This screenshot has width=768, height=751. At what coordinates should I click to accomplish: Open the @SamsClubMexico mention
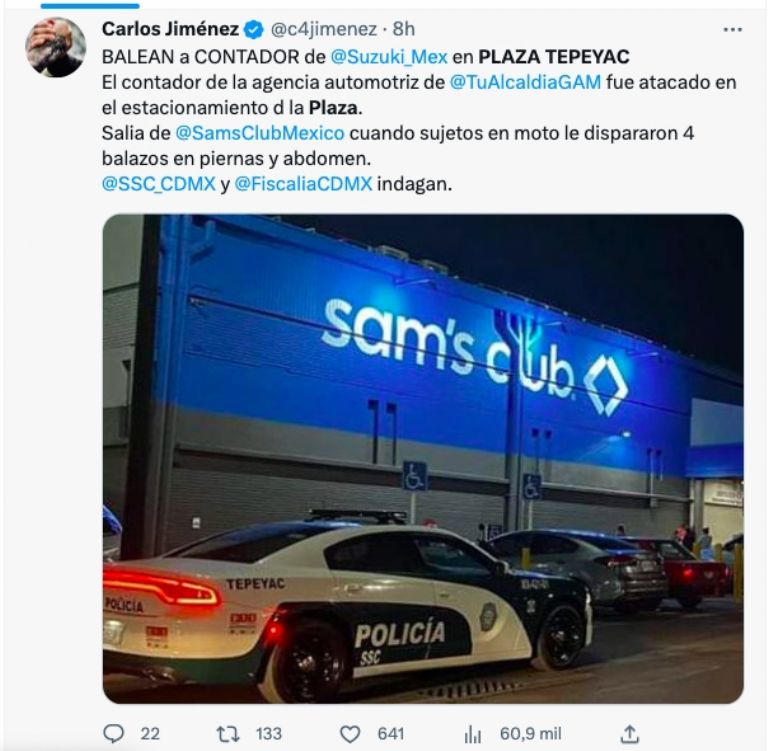point(260,133)
